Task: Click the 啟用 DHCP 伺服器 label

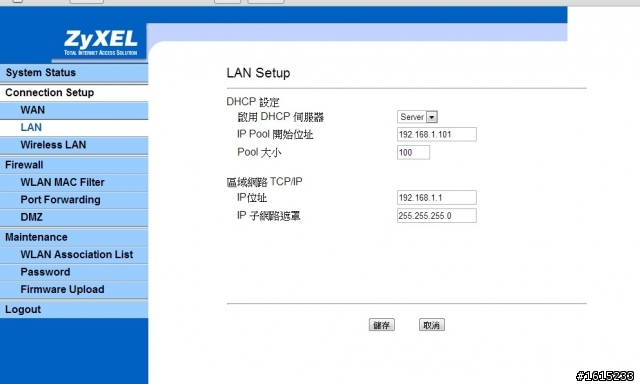Action: click(280, 117)
